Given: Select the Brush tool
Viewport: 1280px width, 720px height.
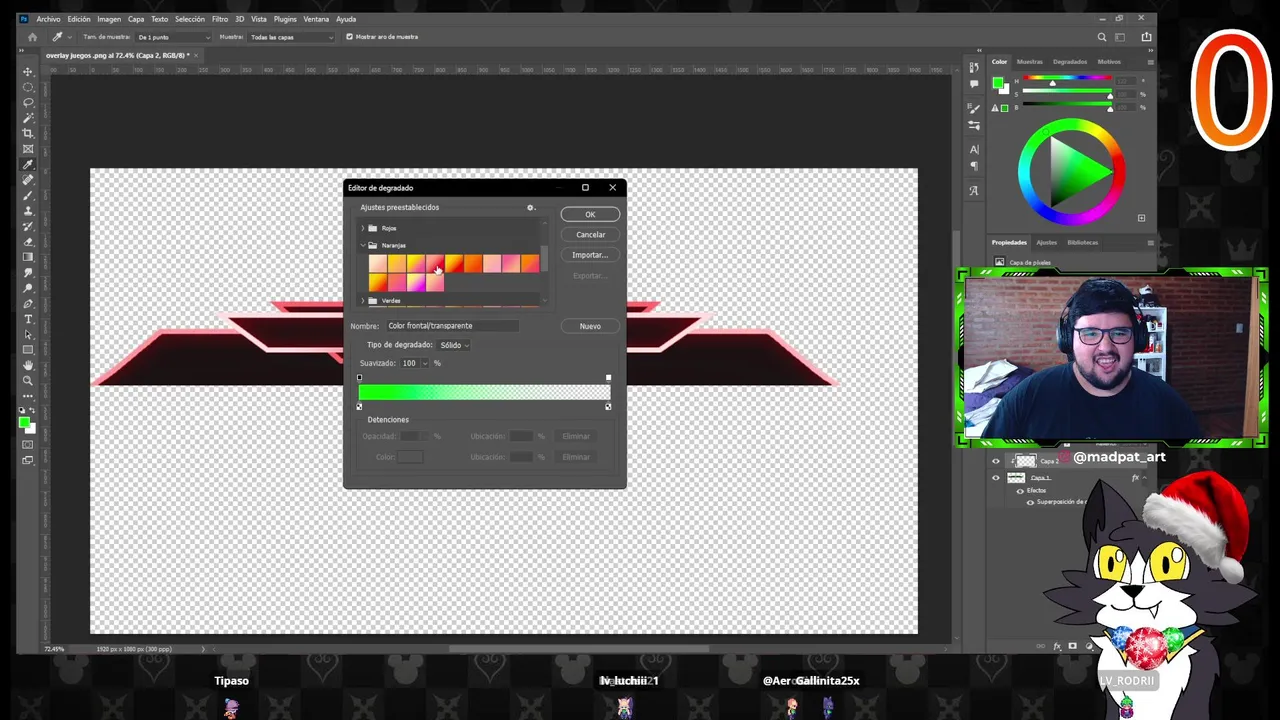Looking at the screenshot, I should click(28, 195).
